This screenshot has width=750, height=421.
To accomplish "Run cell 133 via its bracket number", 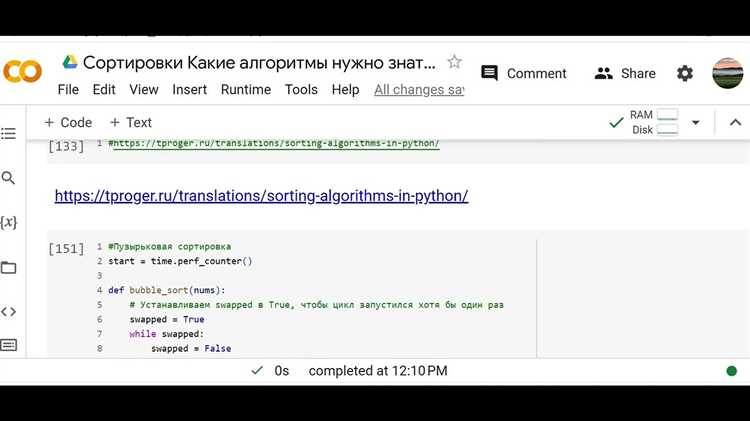I will coord(66,146).
